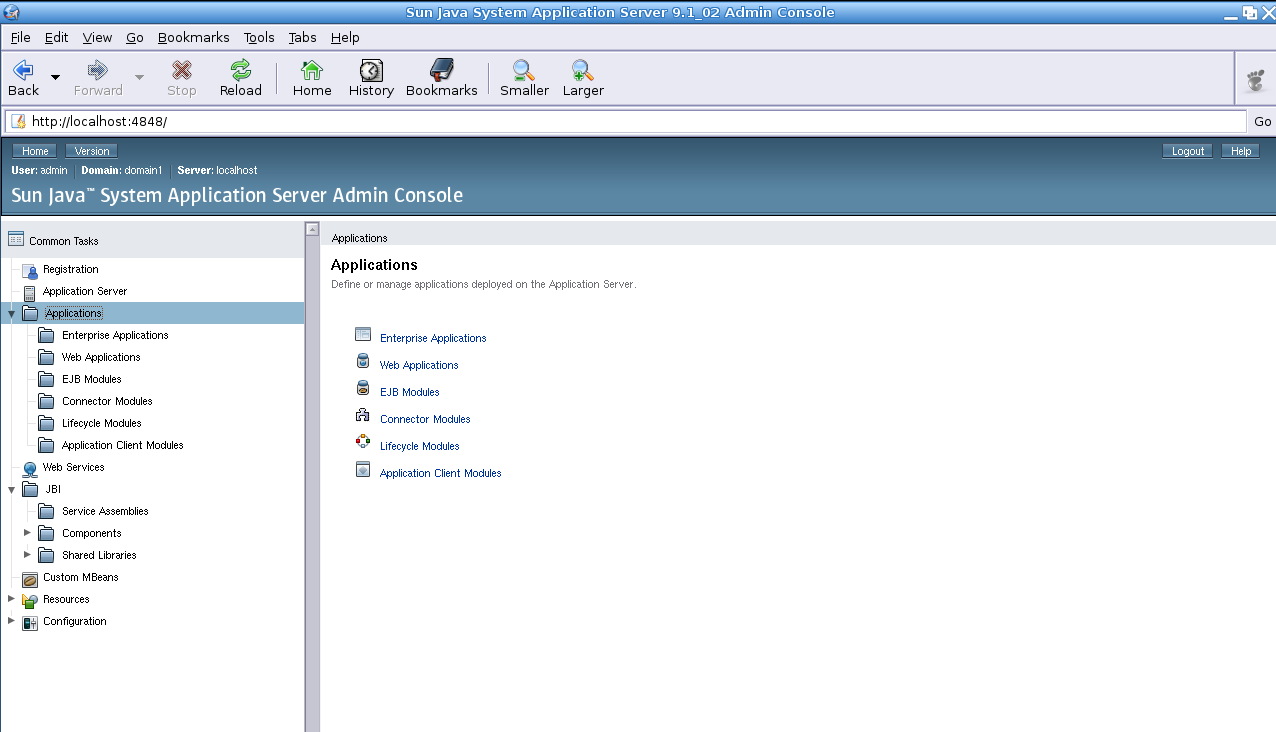Open the Web Applications link
The image size is (1276, 732).
click(x=419, y=365)
